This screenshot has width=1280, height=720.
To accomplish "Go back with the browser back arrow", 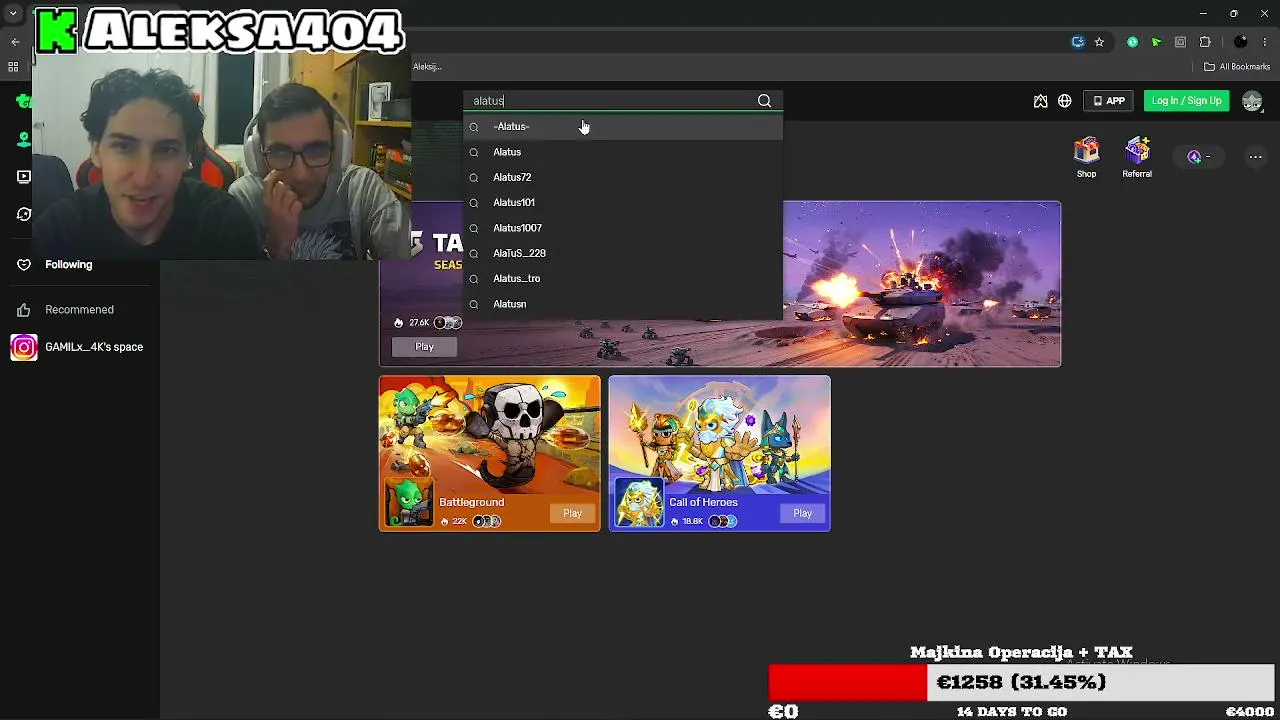I will [15, 42].
